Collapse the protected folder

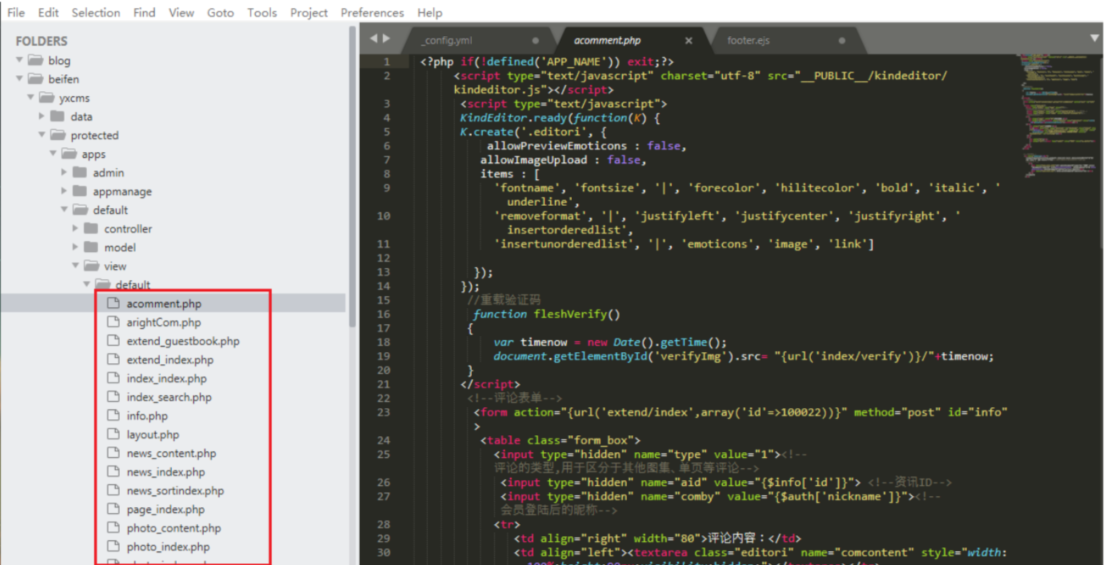(x=42, y=135)
